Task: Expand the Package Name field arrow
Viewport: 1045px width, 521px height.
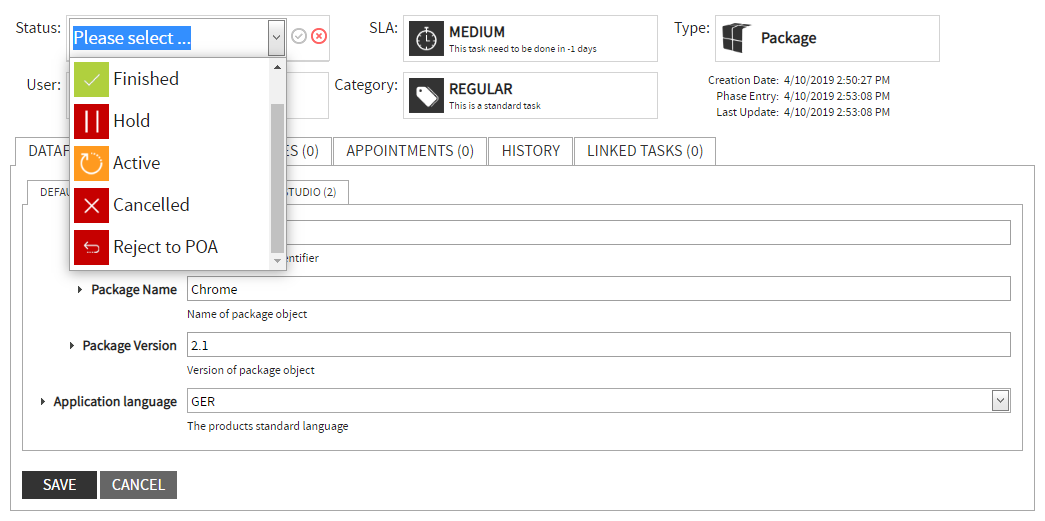Action: (x=80, y=290)
